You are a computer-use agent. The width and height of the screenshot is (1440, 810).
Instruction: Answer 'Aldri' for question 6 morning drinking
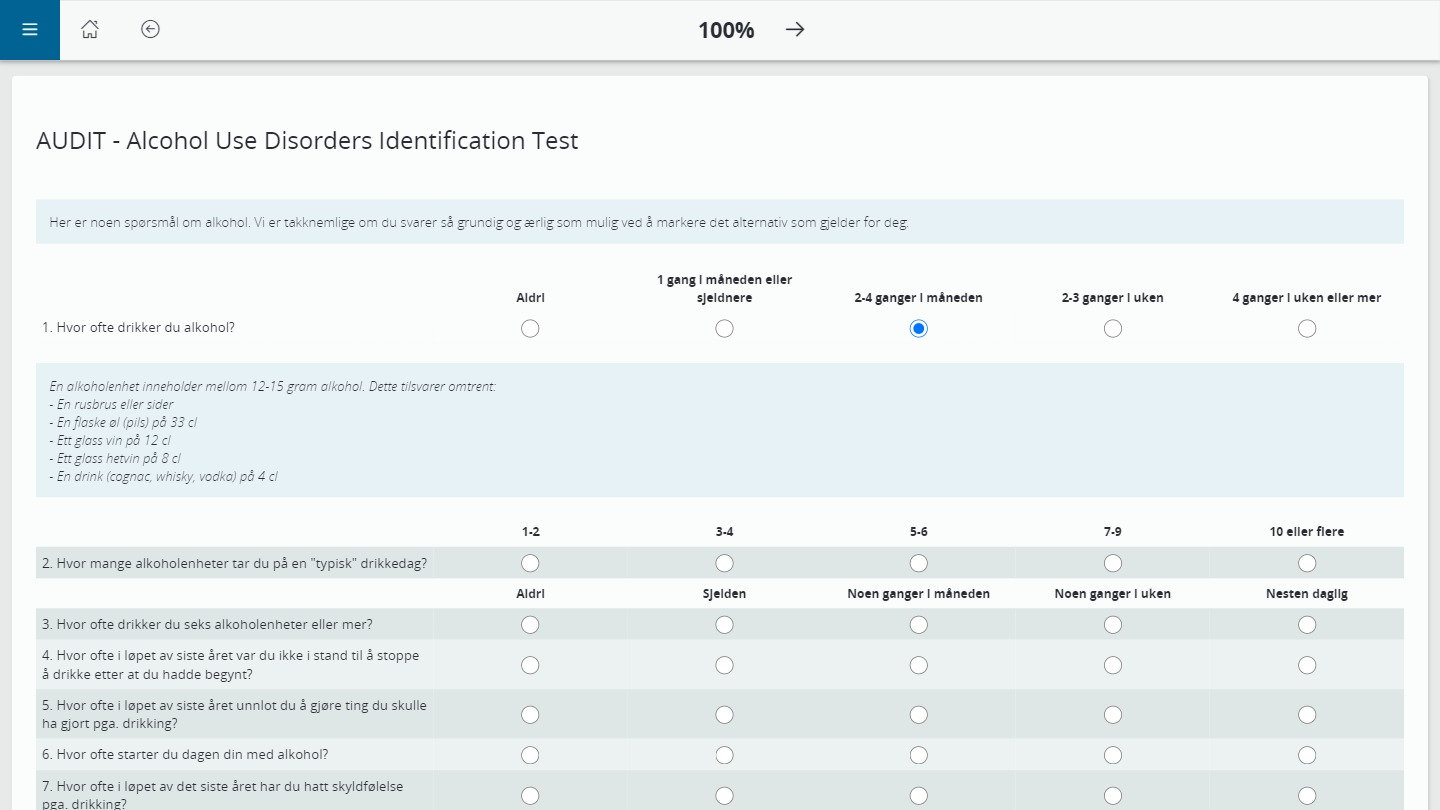pos(530,755)
